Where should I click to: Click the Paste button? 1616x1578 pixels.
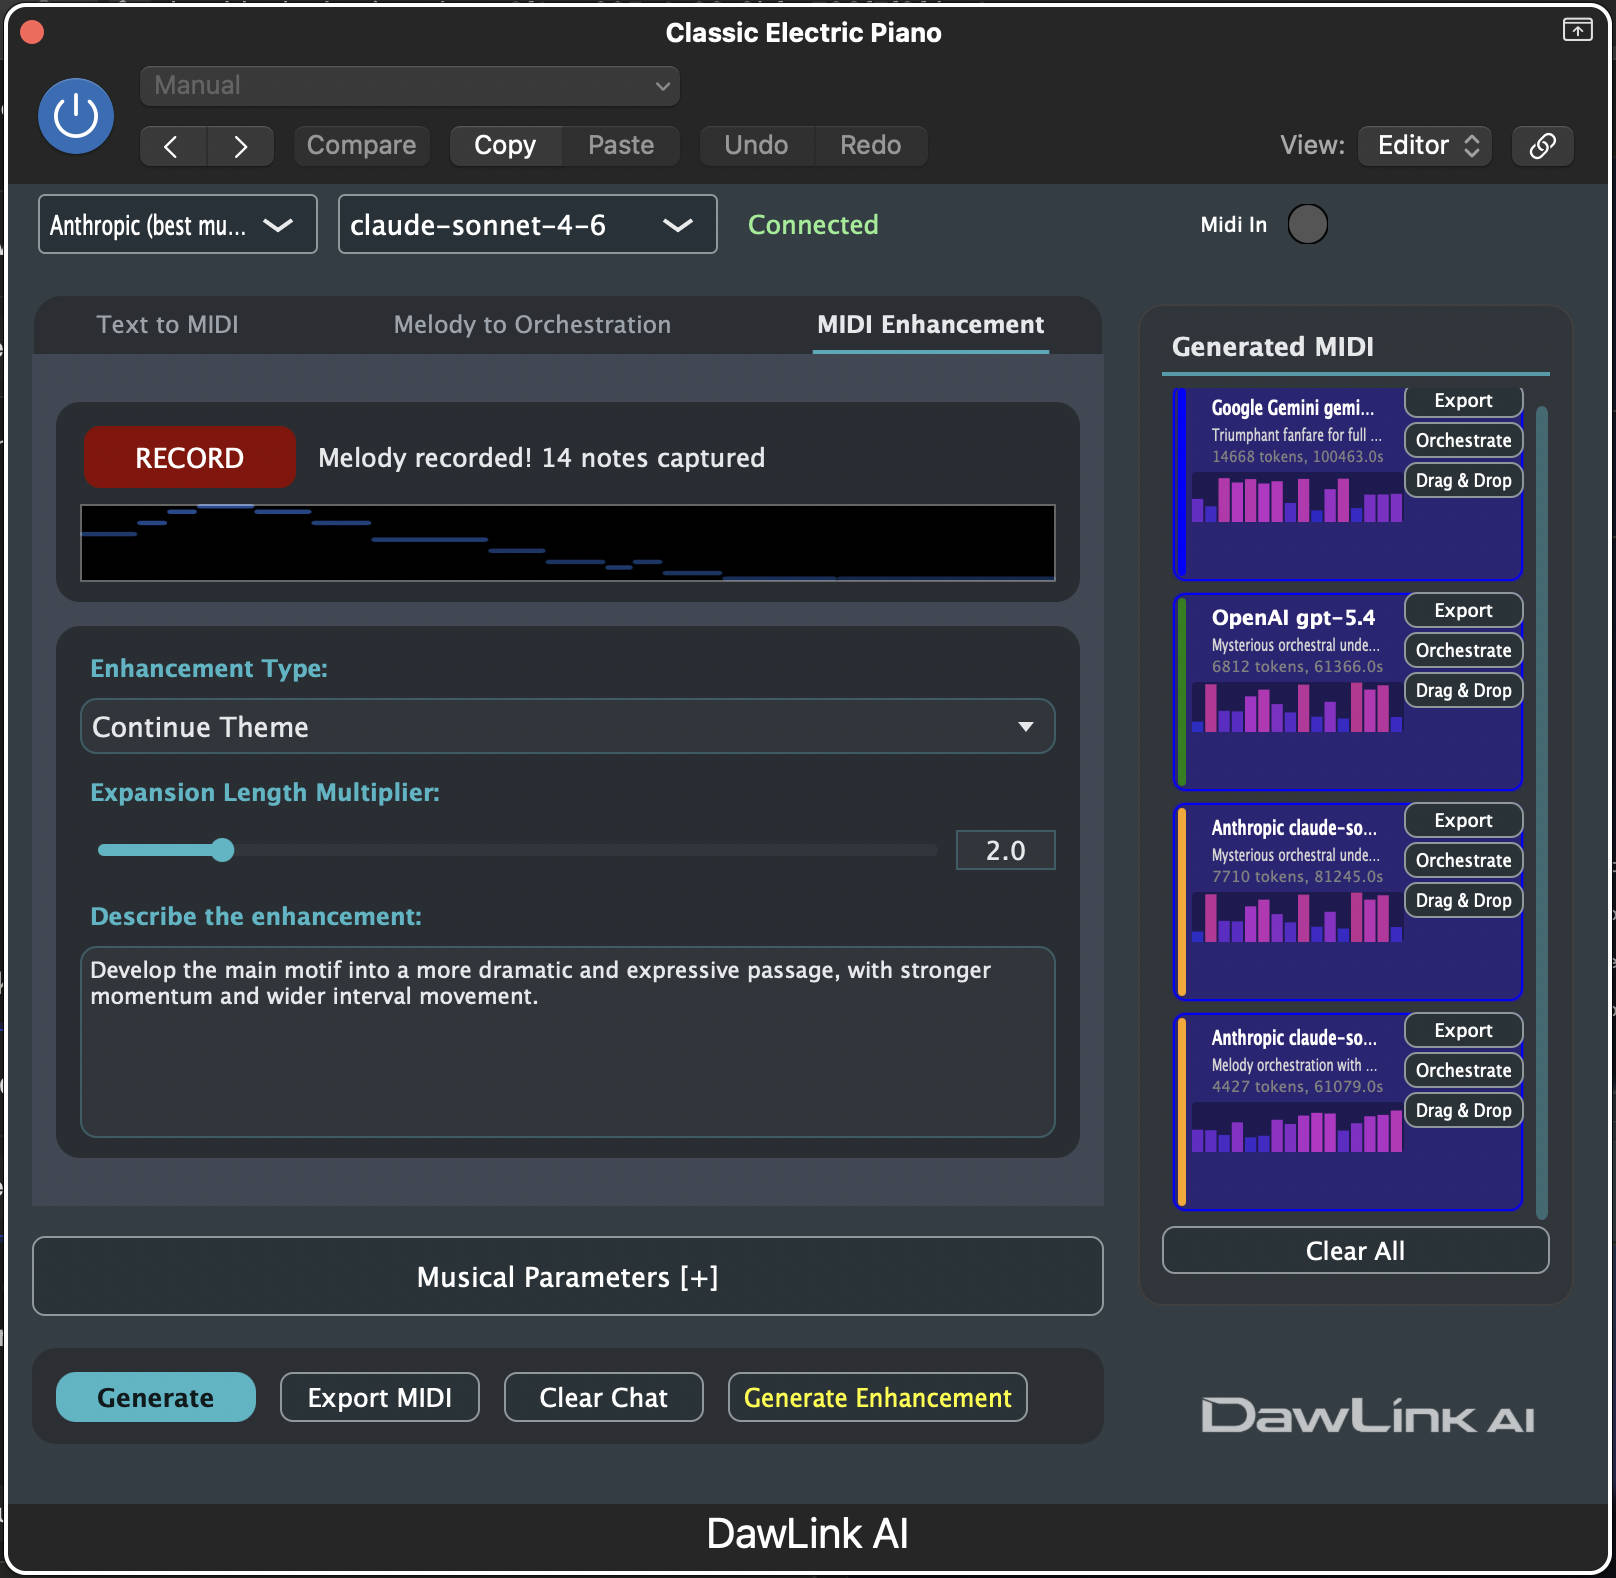coord(621,146)
